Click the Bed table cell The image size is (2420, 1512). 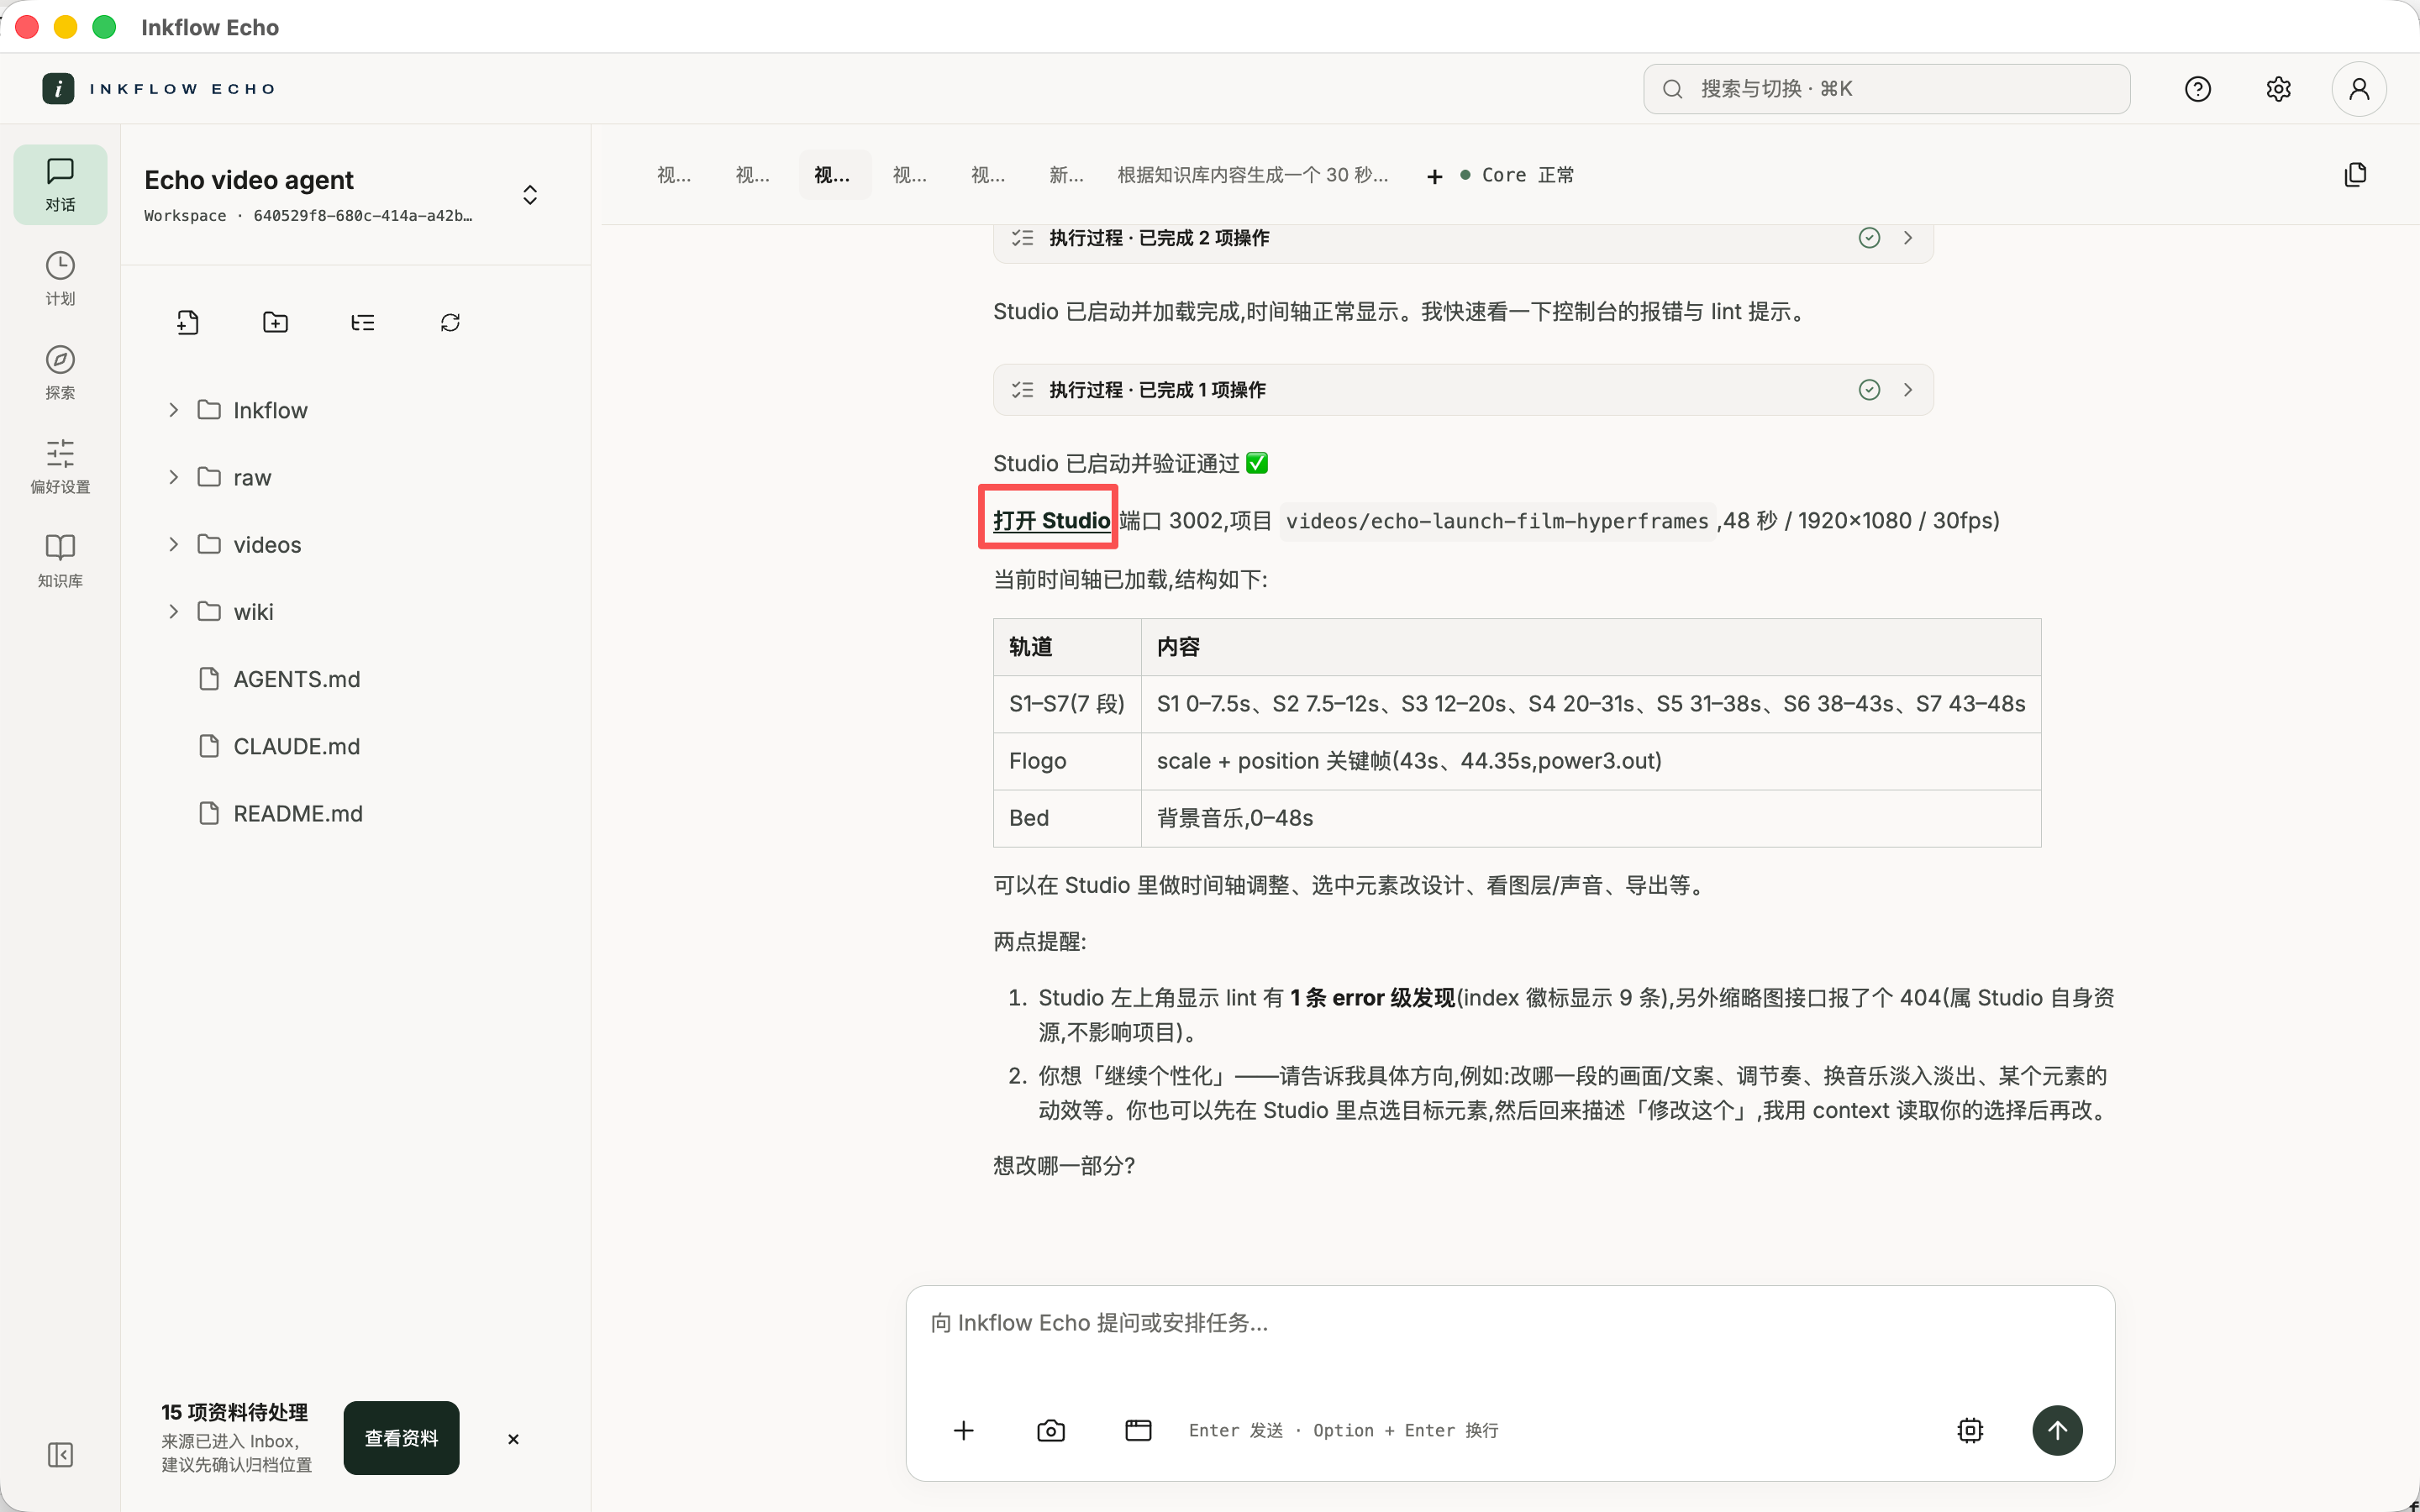[1067, 818]
